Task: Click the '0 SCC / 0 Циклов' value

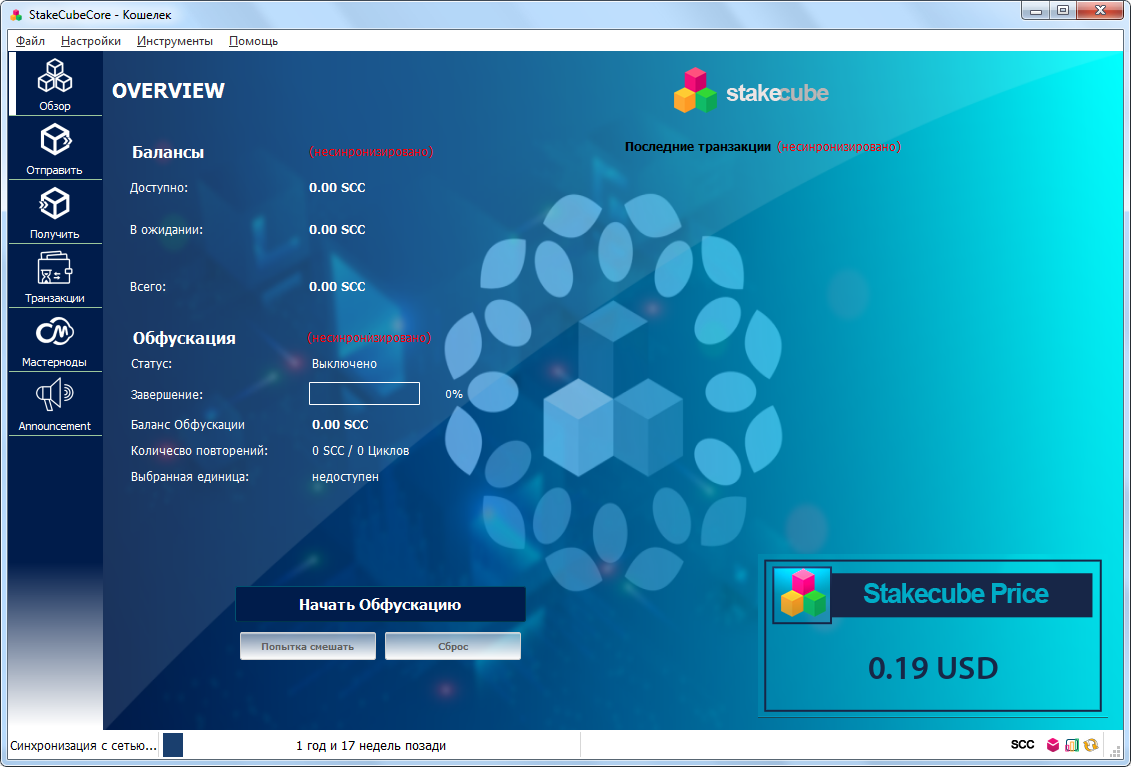Action: (x=361, y=451)
